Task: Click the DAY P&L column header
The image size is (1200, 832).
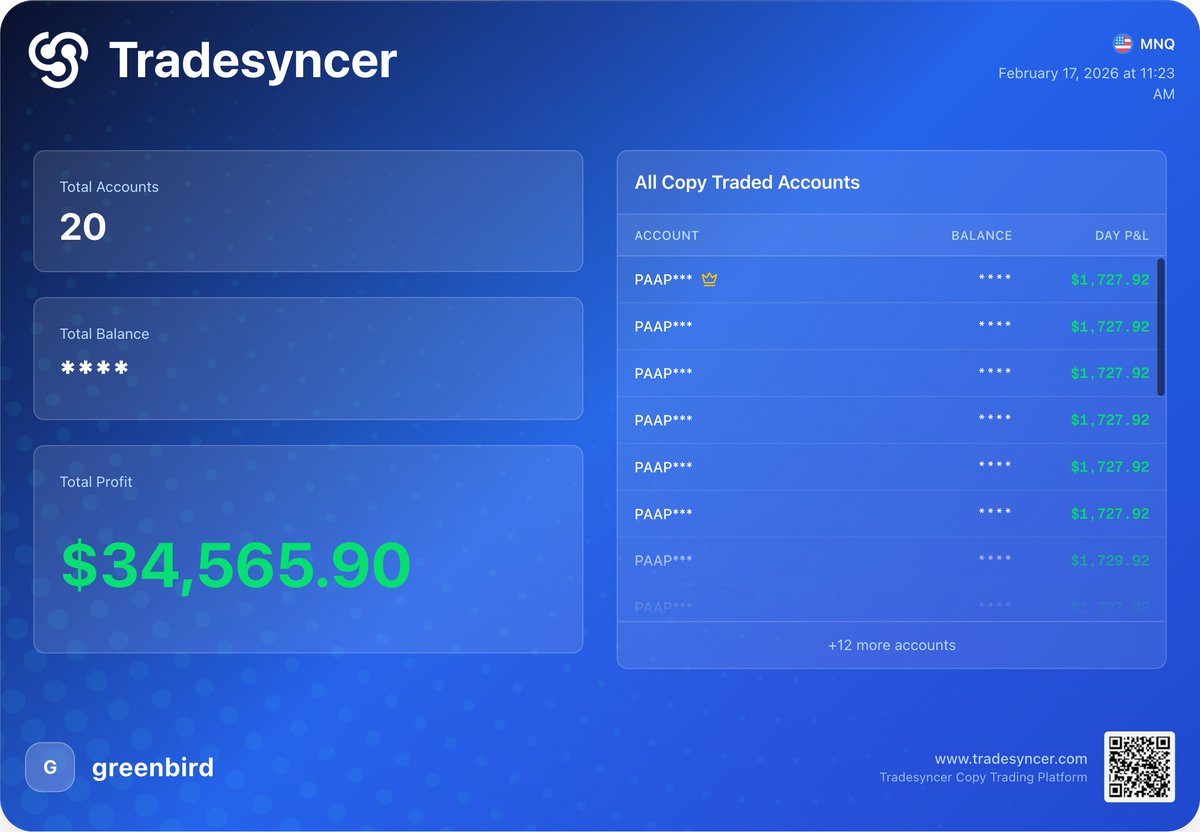Action: pos(1122,236)
